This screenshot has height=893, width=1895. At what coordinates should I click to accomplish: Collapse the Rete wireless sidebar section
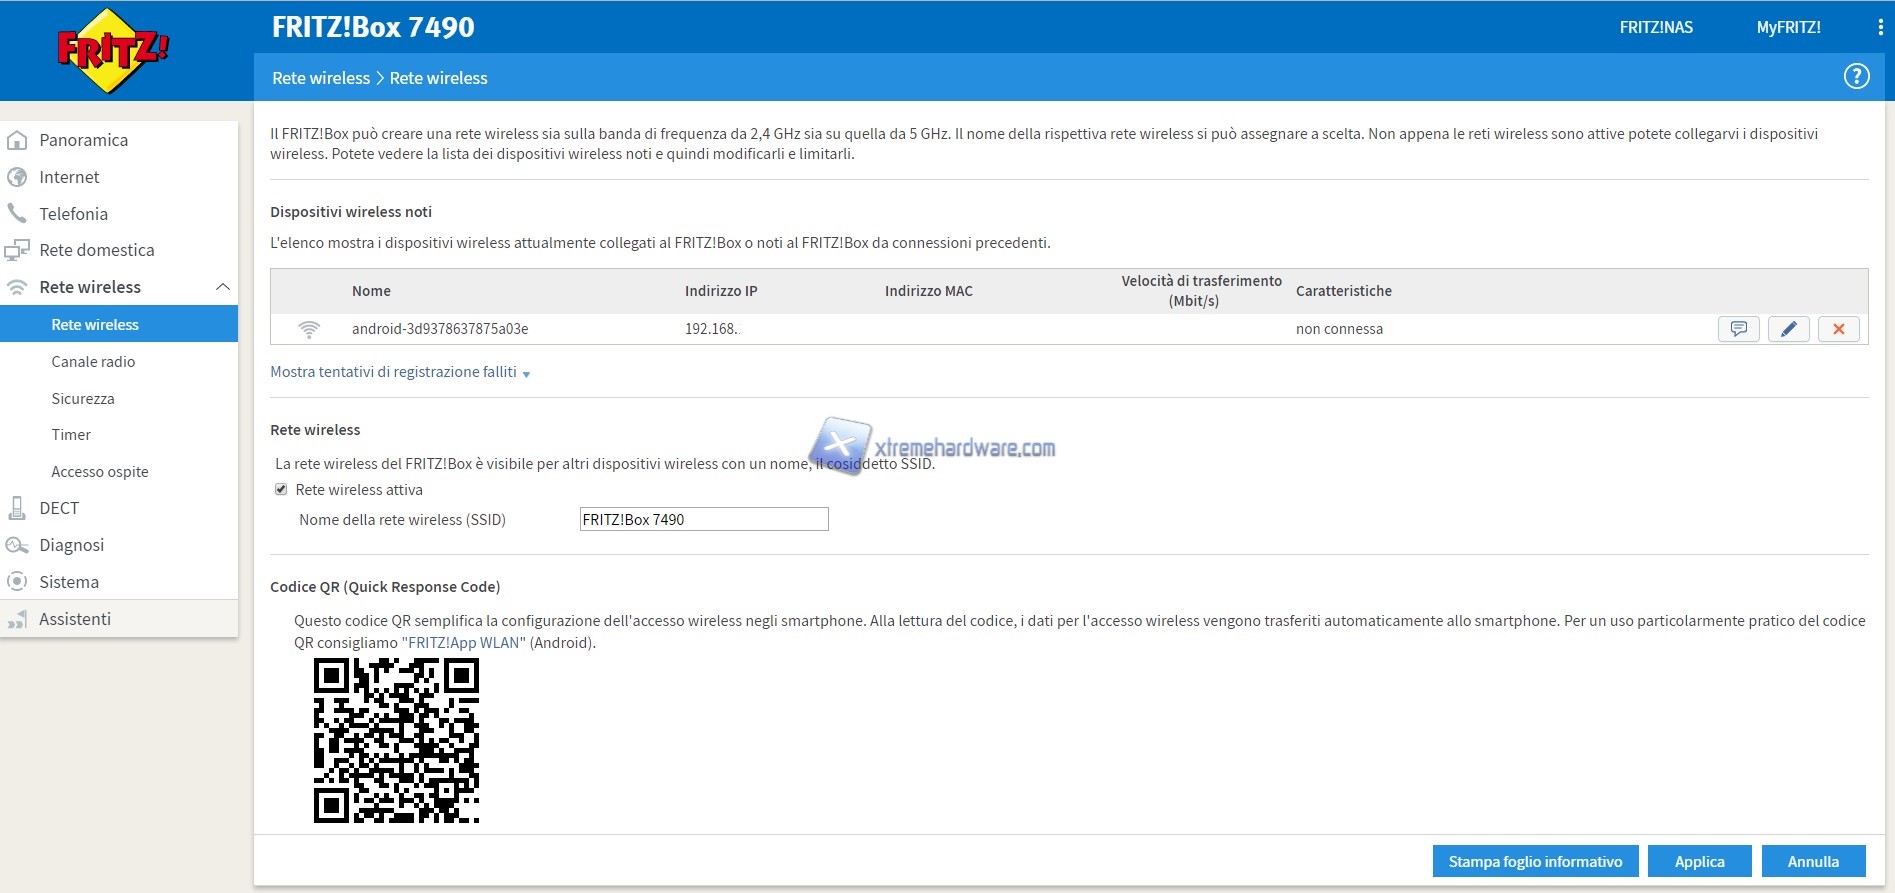222,287
